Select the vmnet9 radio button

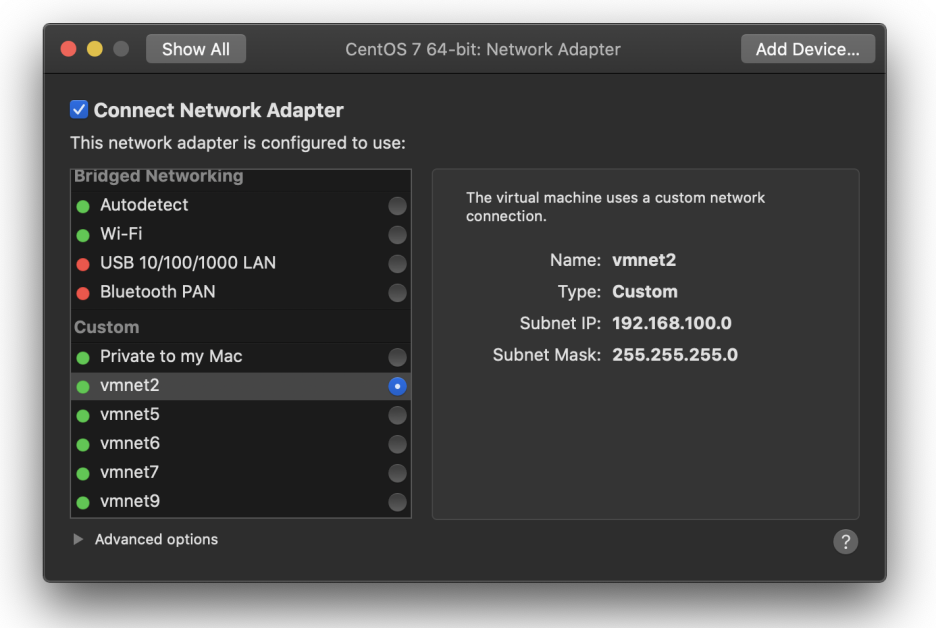click(x=397, y=502)
